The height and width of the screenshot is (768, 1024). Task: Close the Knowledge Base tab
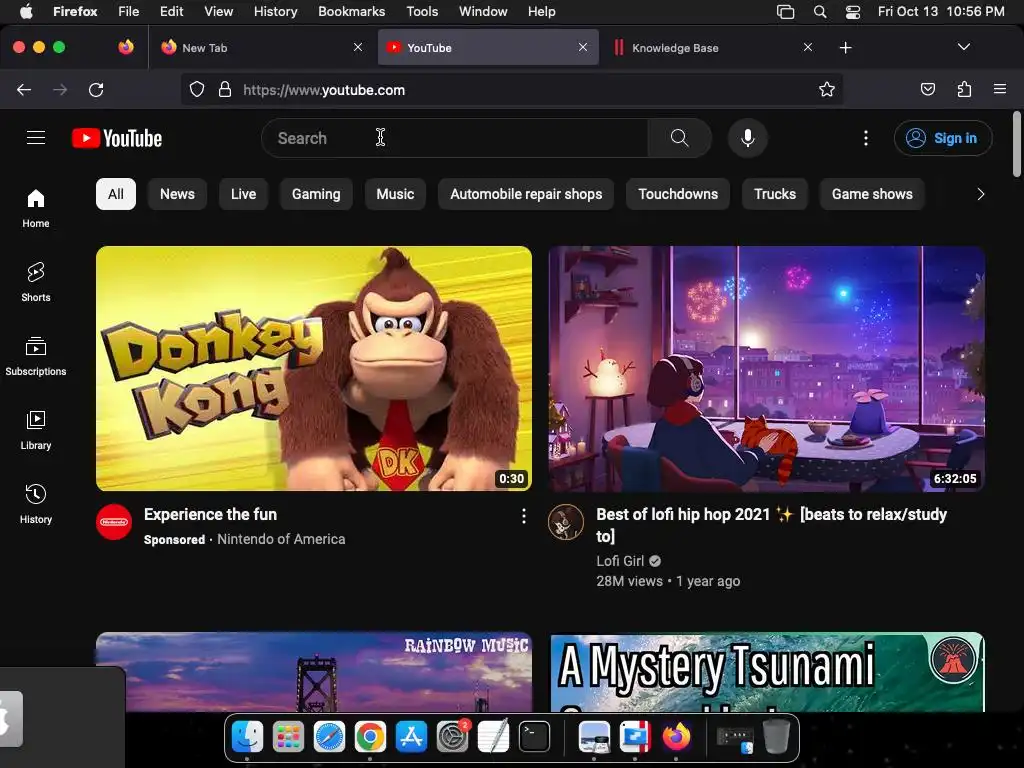click(x=808, y=47)
